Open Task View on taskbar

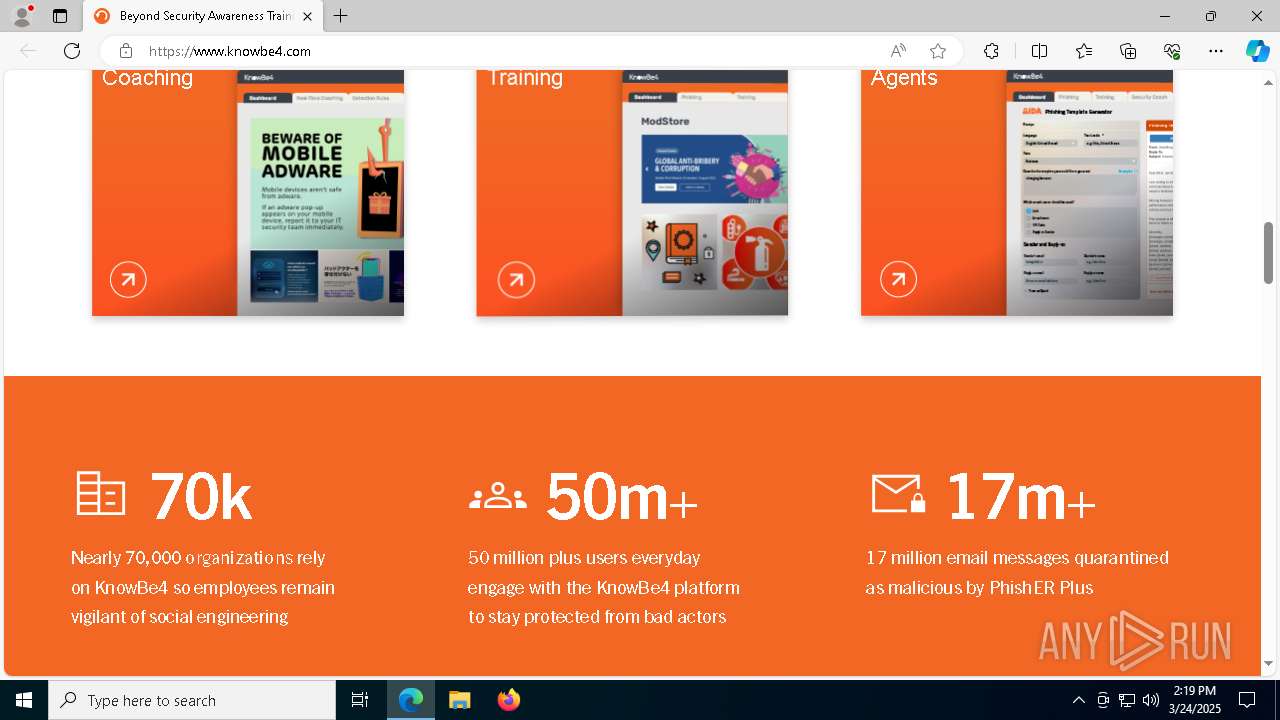pos(360,700)
